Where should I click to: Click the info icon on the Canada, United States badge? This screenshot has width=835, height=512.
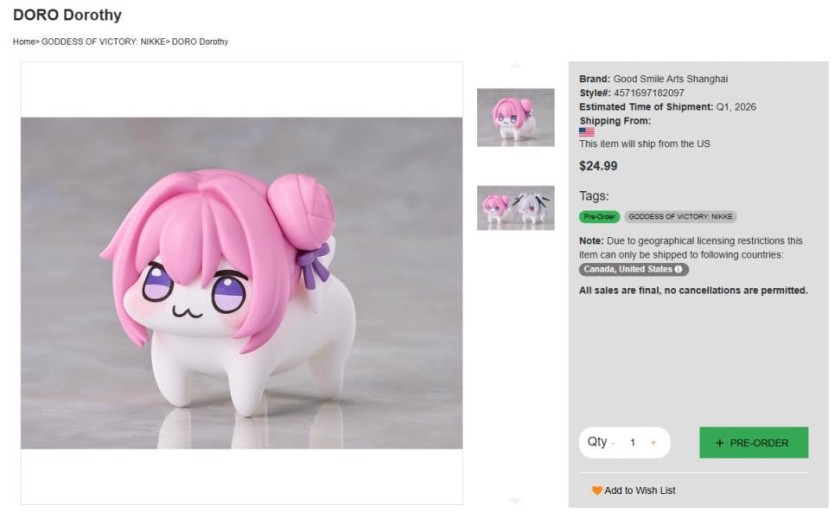click(x=679, y=270)
